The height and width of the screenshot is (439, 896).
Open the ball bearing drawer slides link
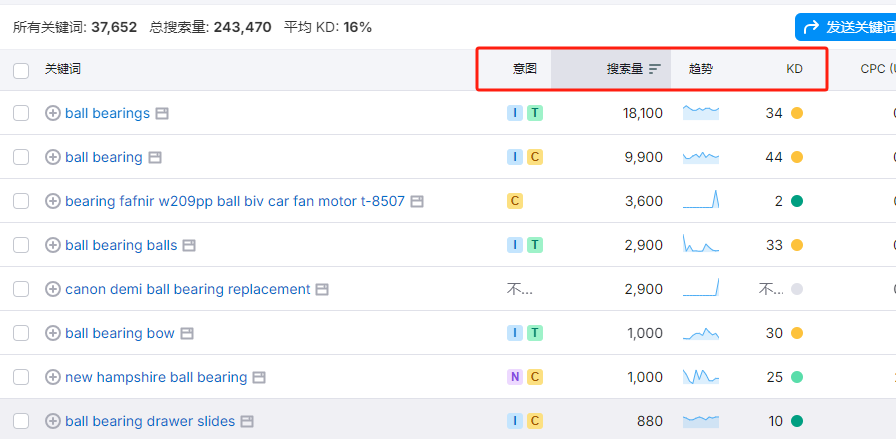coord(150,421)
